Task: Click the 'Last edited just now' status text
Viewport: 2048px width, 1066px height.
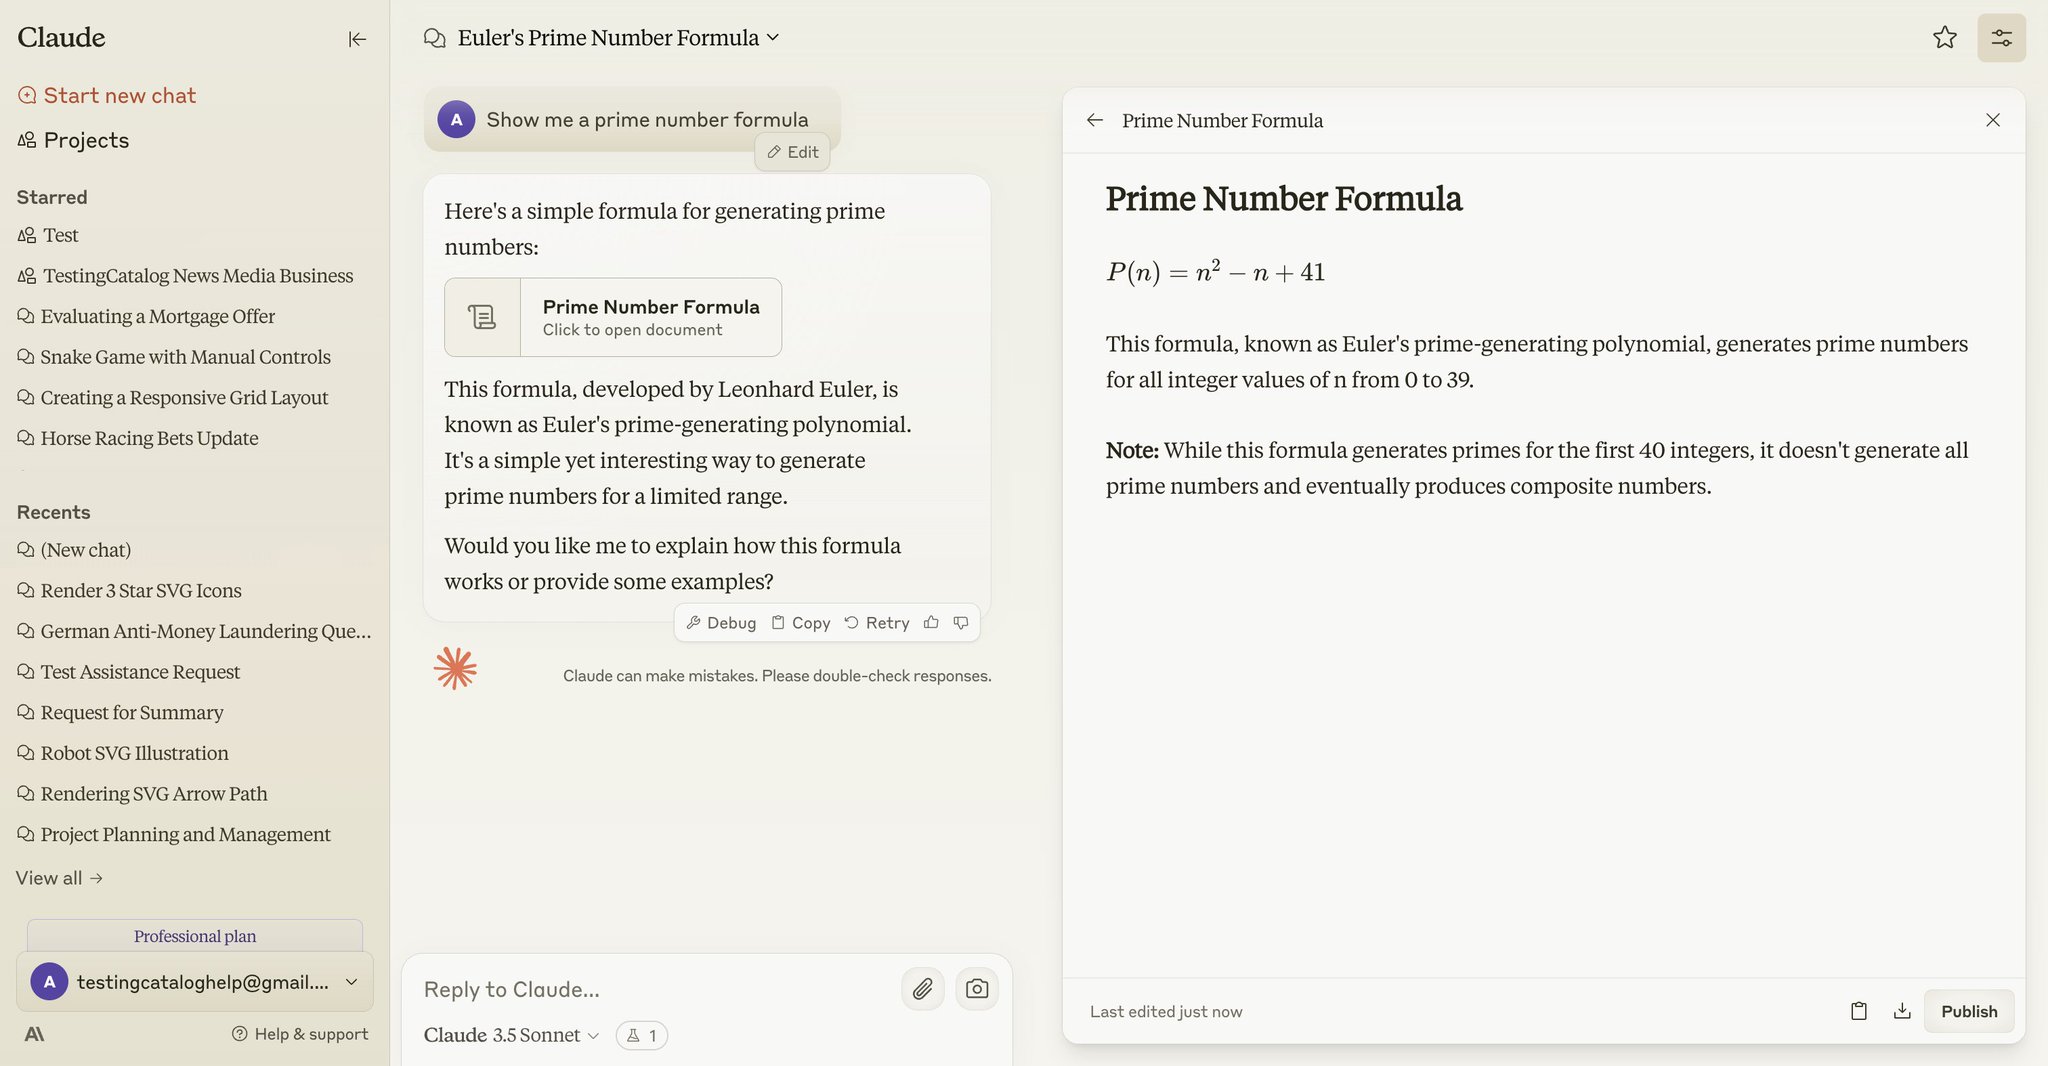Action: (1166, 1012)
